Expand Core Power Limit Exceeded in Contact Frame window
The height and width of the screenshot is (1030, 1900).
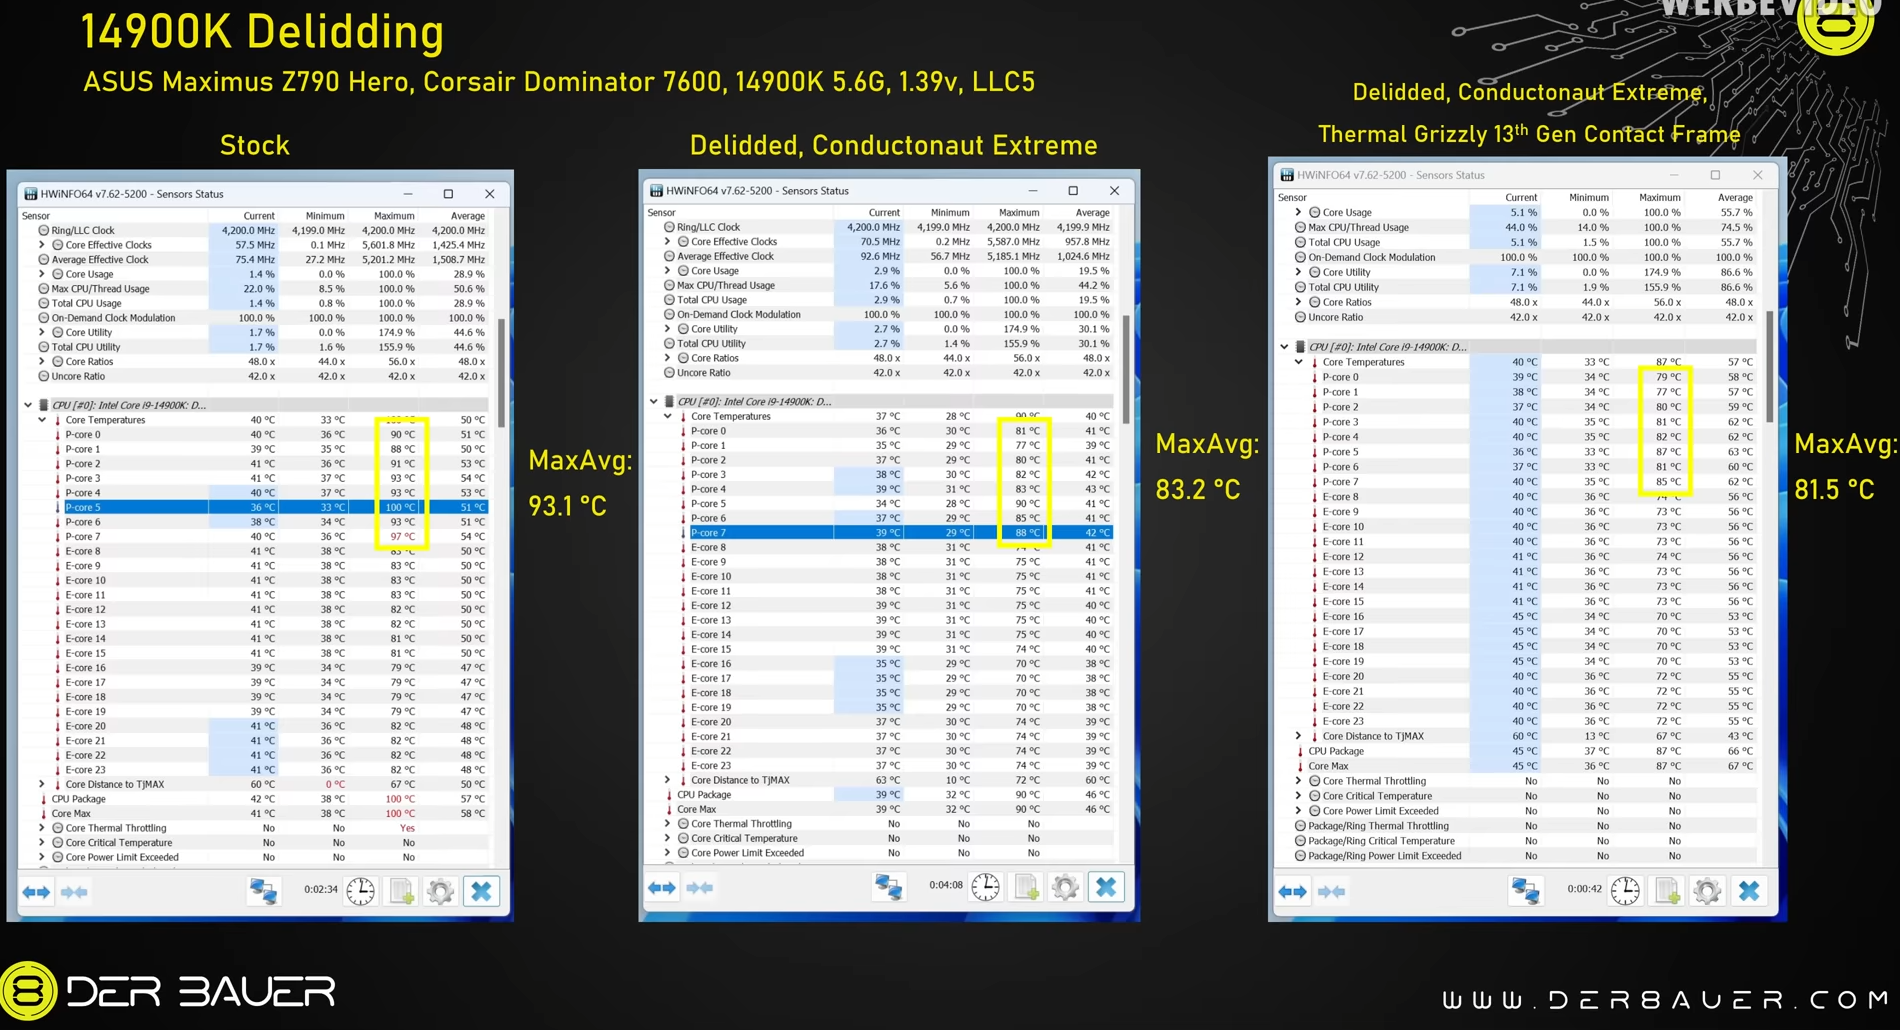pos(1299,811)
